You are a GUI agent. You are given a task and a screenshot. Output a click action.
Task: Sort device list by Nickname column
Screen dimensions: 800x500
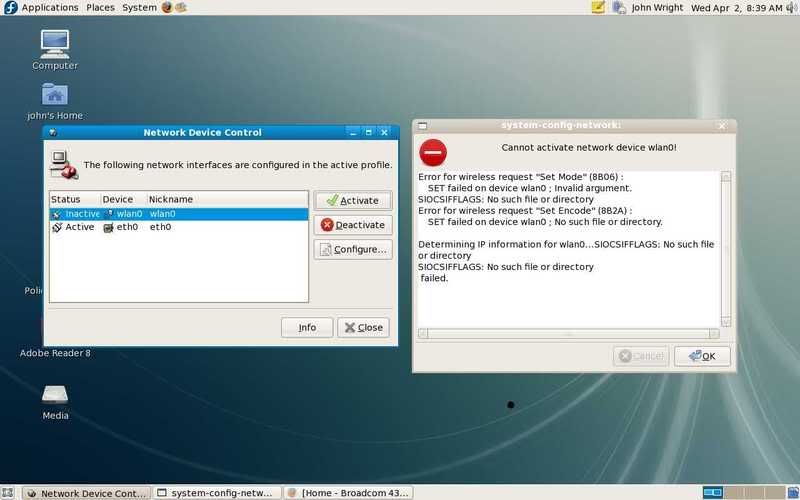(228, 199)
